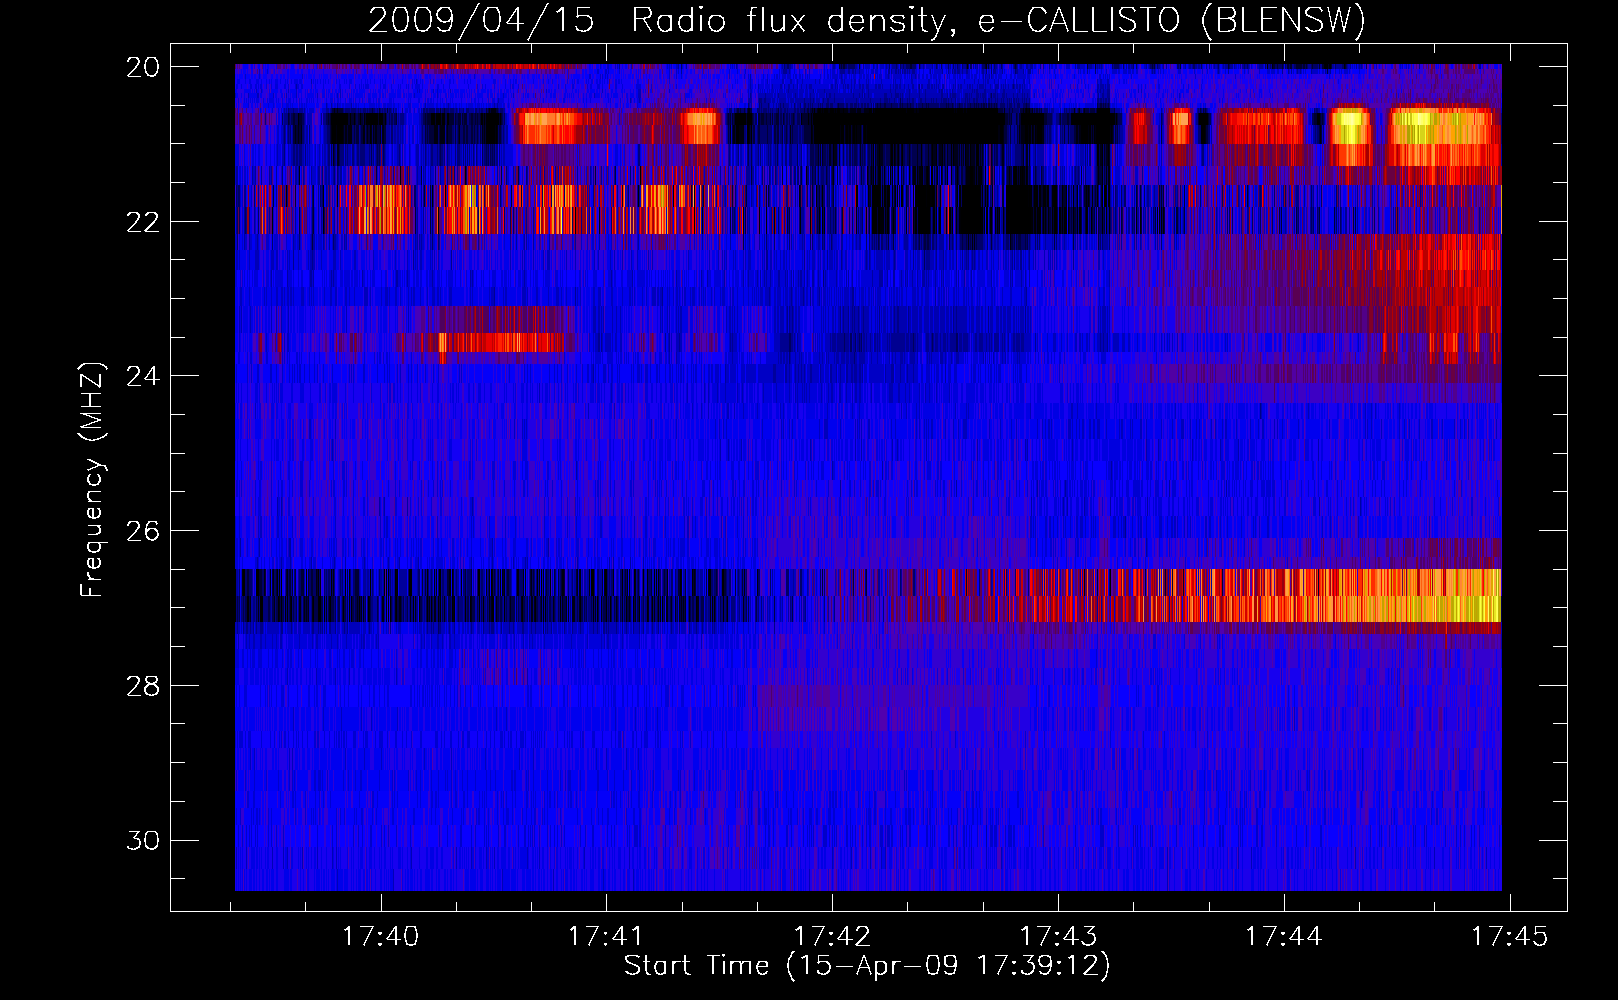Screen dimensions: 1618x1000
Task: Click the 24 MHz frequency tick label
Action: [143, 376]
